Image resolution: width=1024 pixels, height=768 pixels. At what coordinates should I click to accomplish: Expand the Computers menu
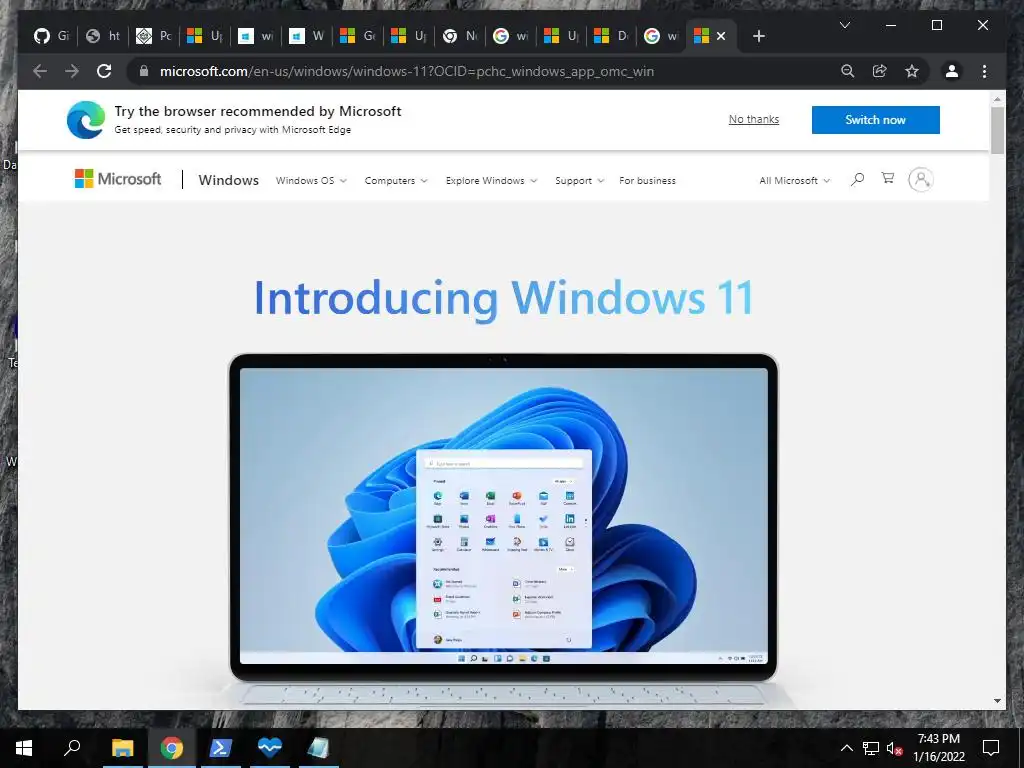coord(396,181)
